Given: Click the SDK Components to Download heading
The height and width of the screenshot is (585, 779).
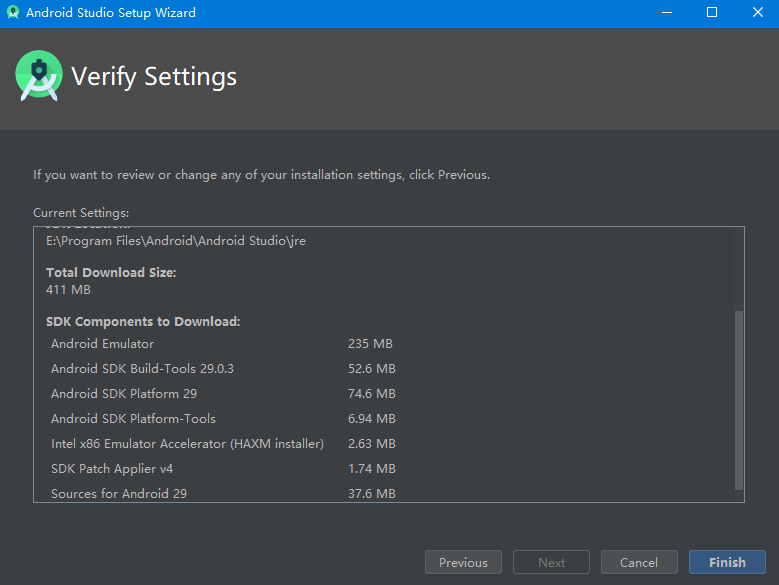Looking at the screenshot, I should pos(143,322).
